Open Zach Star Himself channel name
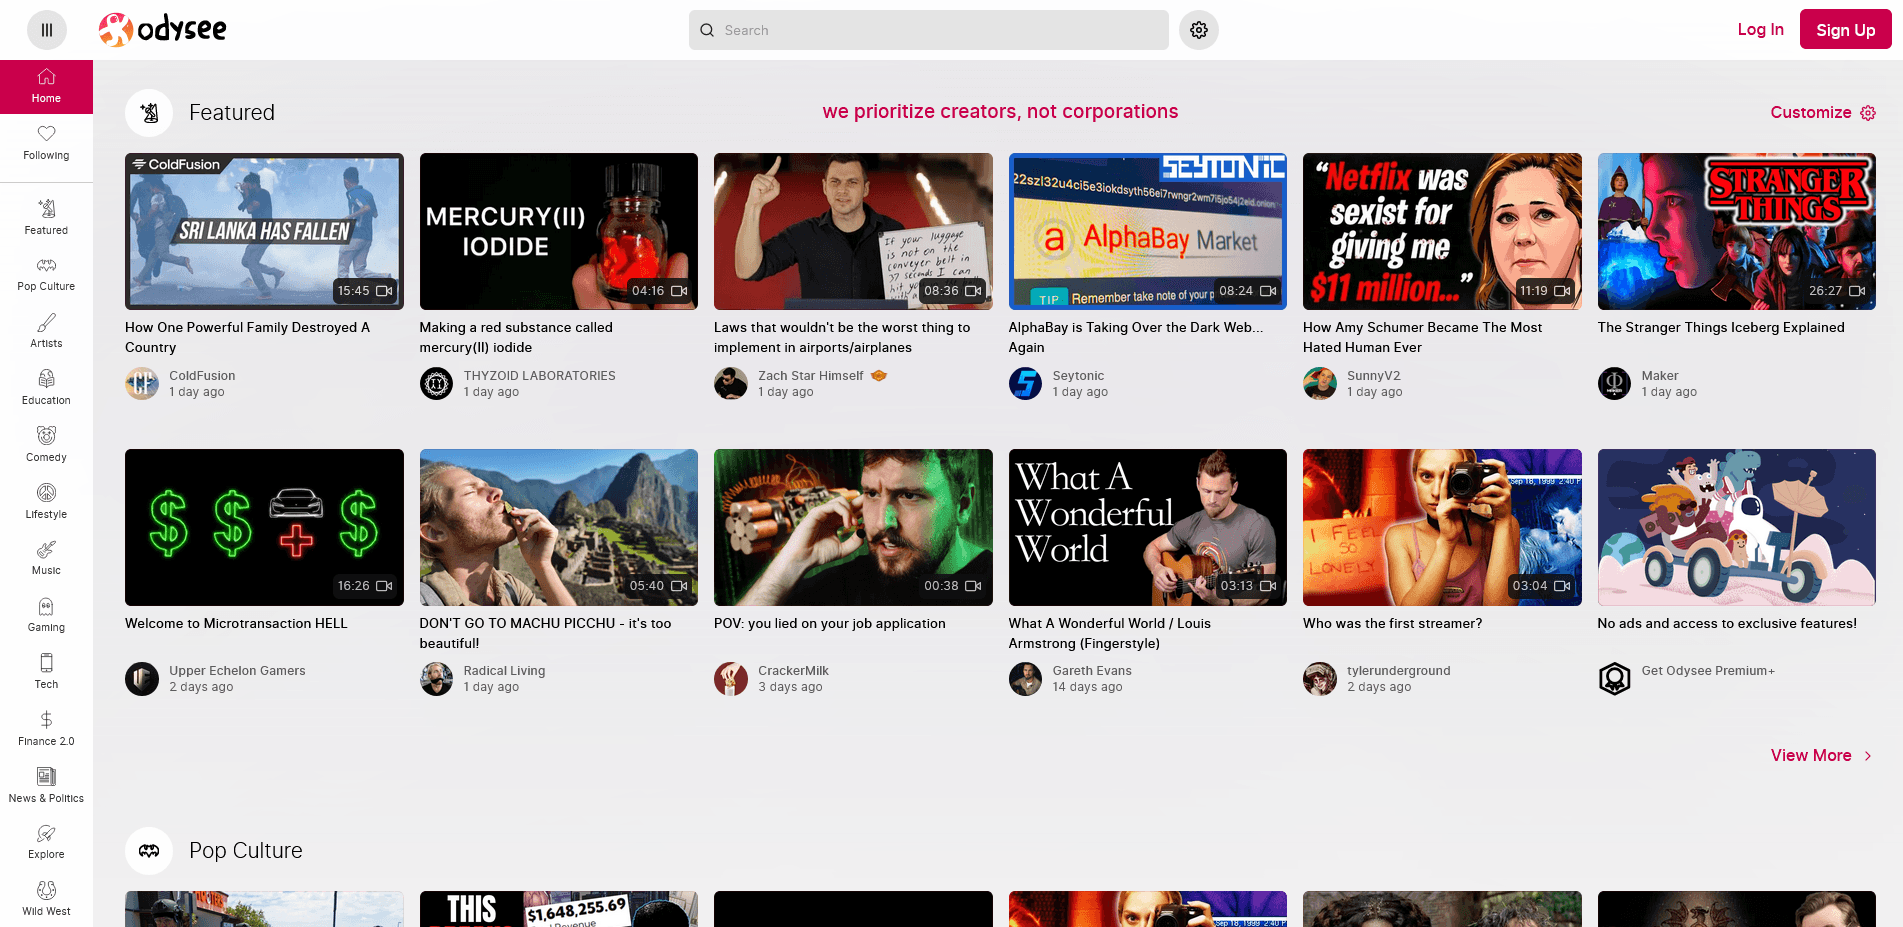 pyautogui.click(x=811, y=376)
